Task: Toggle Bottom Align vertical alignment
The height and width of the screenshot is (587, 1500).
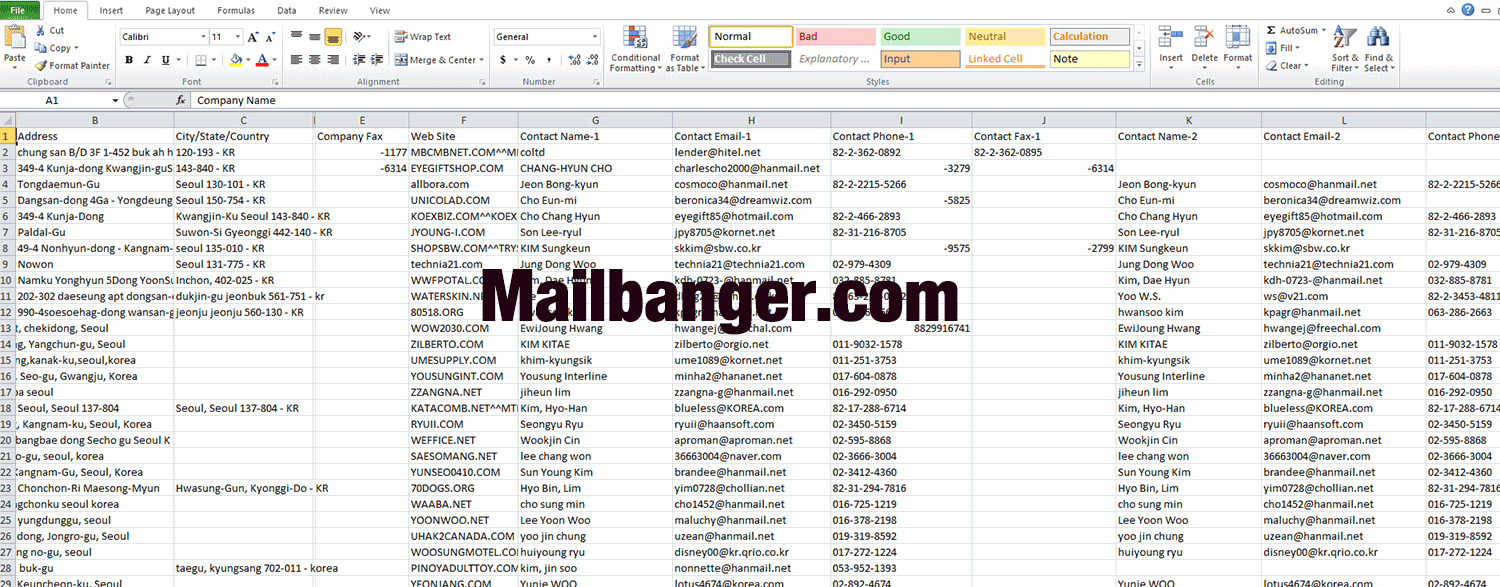Action: pos(332,37)
